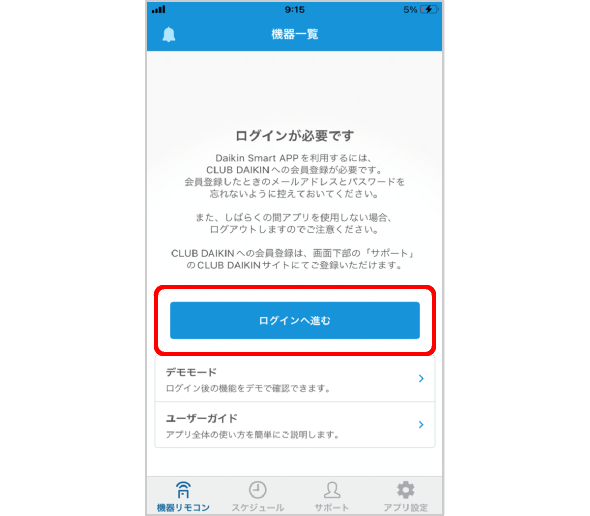Switch to the サポート tab label
590x516 pixels.
coord(331,508)
